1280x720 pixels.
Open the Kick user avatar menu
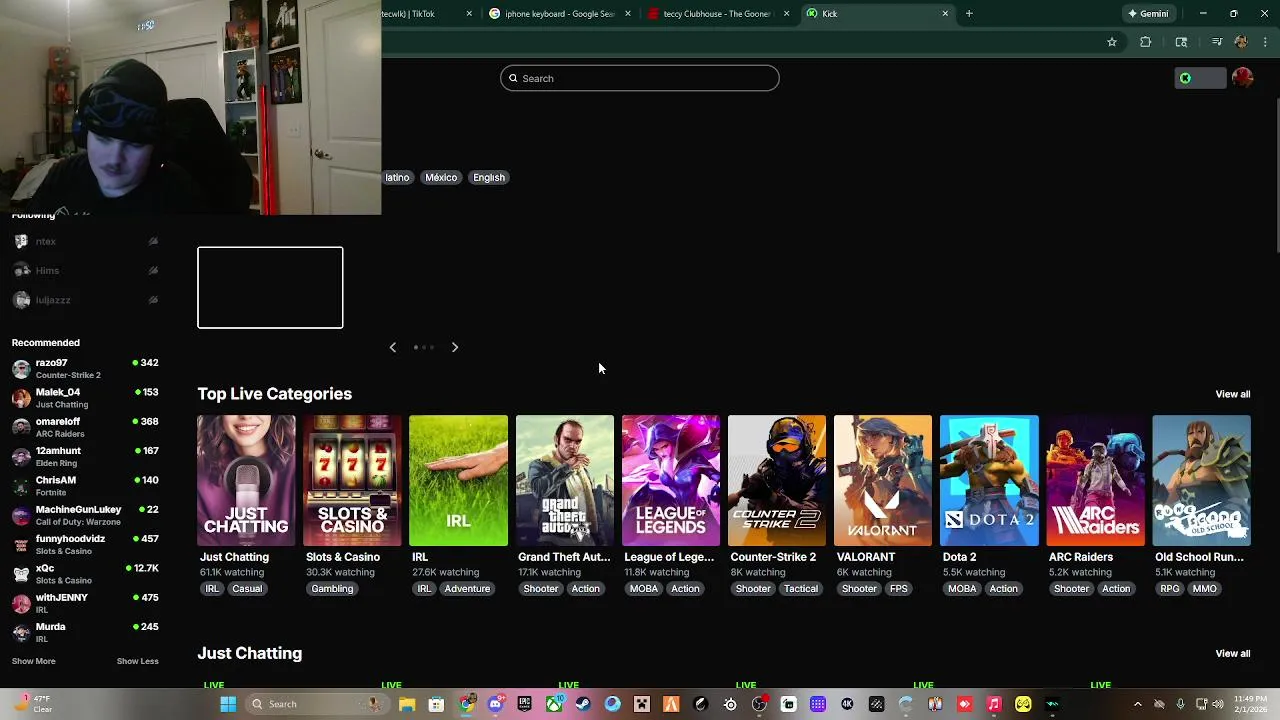pyautogui.click(x=1243, y=78)
